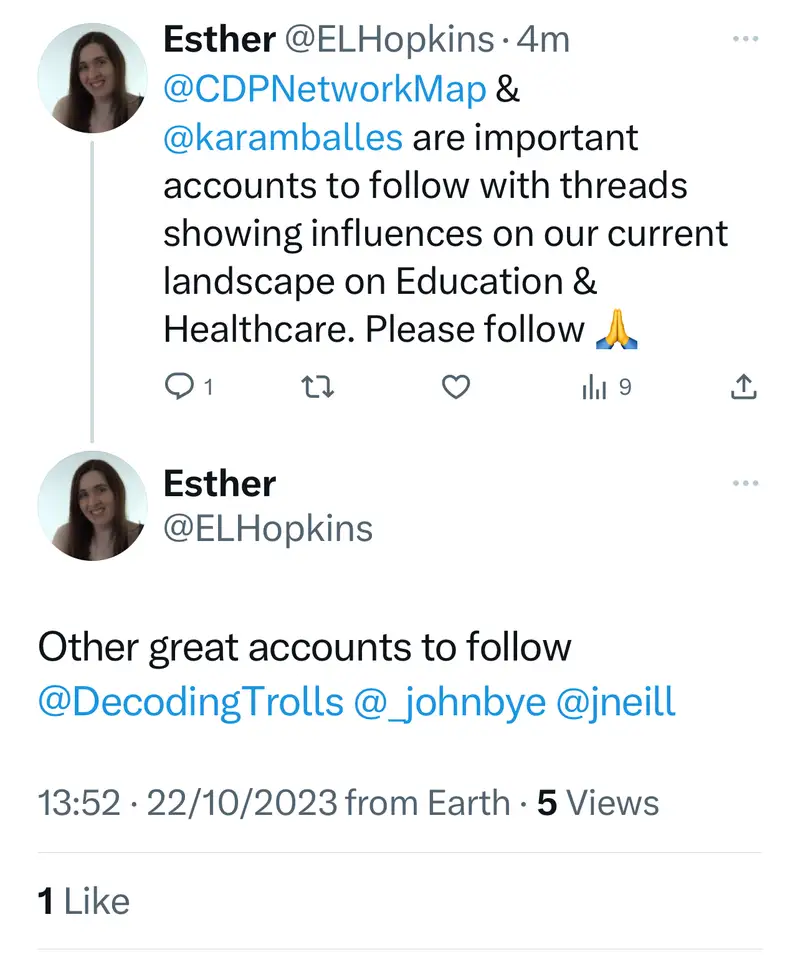Viewport: 800px width, 955px height.
Task: Open the @_johnbye mention
Action: point(449,701)
